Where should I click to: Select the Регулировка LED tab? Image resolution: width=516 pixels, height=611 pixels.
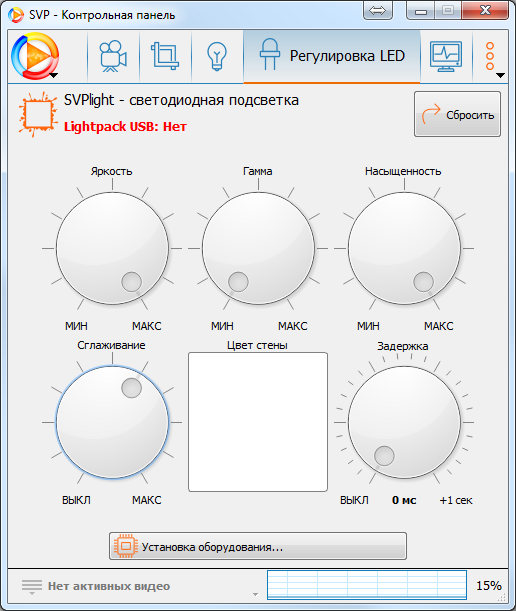tap(332, 56)
